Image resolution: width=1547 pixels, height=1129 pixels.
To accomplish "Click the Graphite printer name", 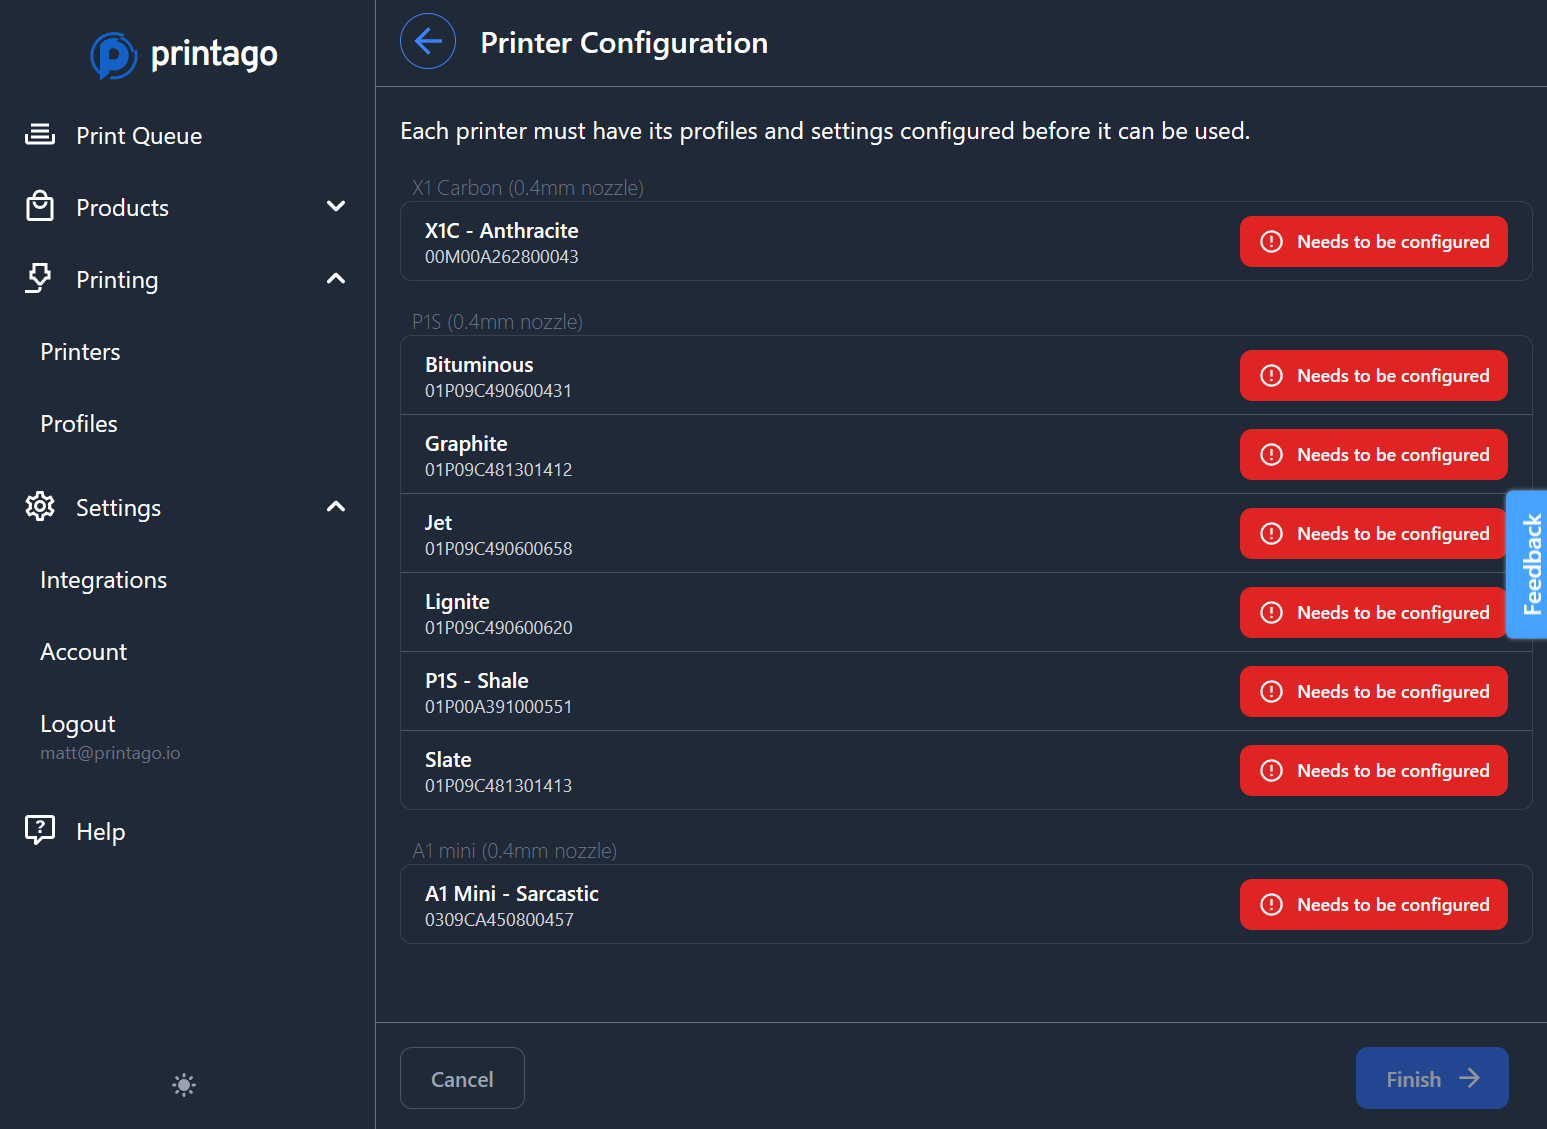I will tap(466, 444).
